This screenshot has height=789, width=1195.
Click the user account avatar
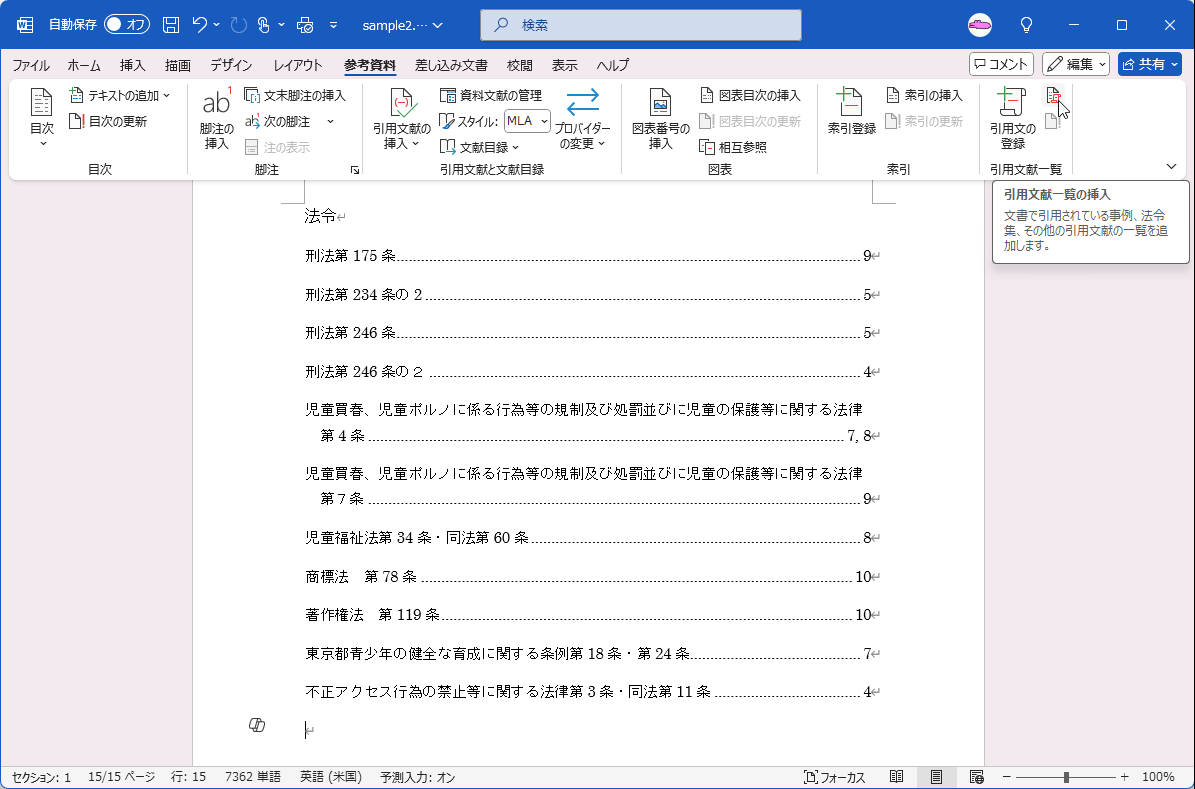[x=979, y=25]
